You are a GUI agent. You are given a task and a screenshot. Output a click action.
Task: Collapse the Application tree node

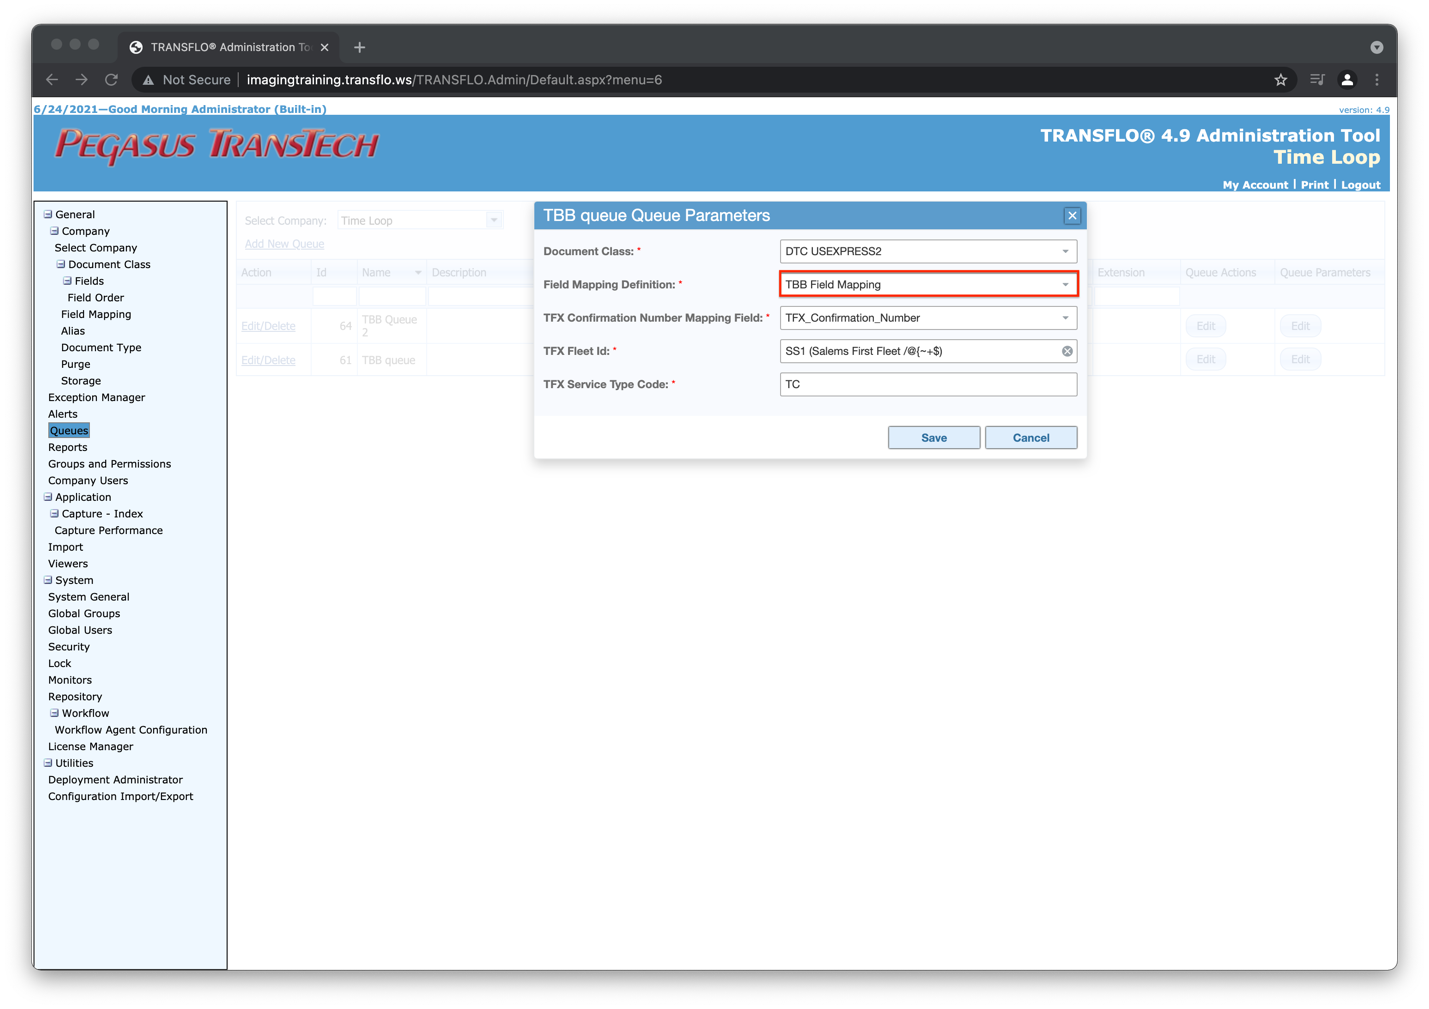[x=47, y=497]
